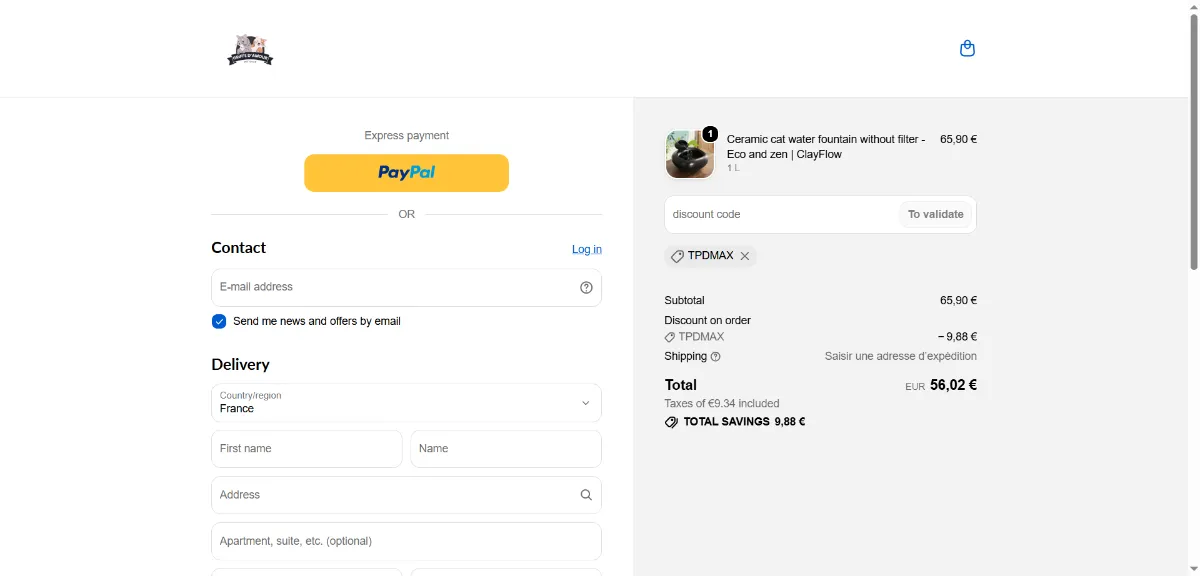Viewport: 1200px width, 576px height.
Task: Click the Contact section heading
Action: pos(239,248)
